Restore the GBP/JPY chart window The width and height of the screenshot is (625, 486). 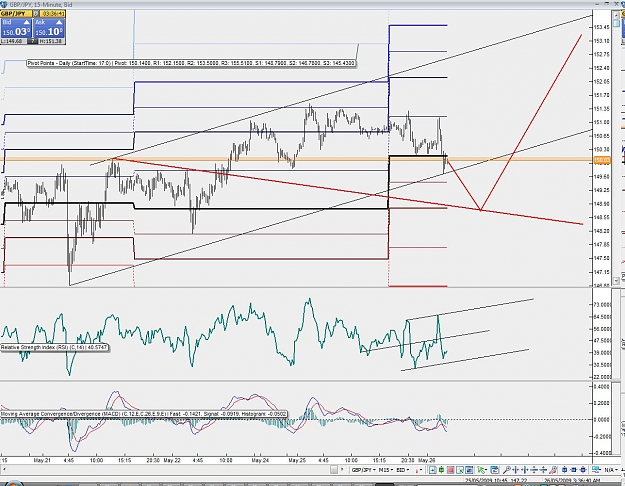click(606, 4)
